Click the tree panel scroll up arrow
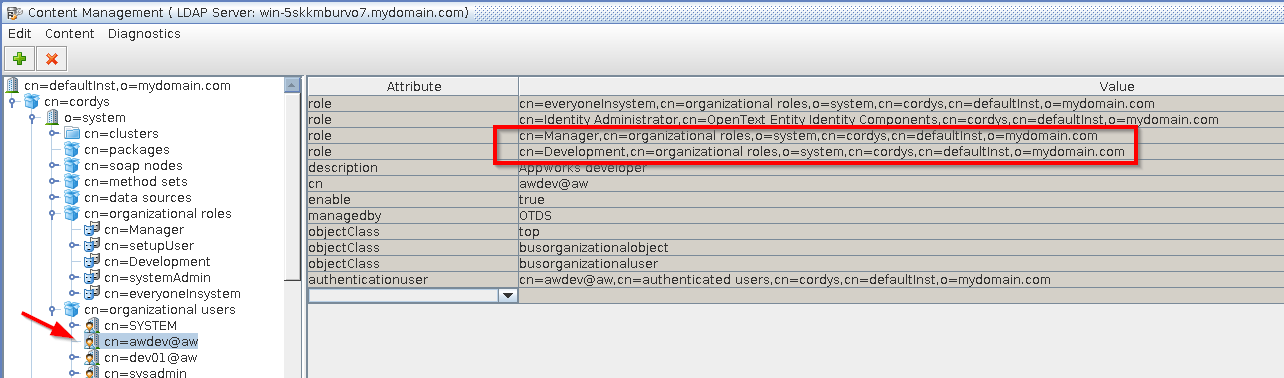 292,84
